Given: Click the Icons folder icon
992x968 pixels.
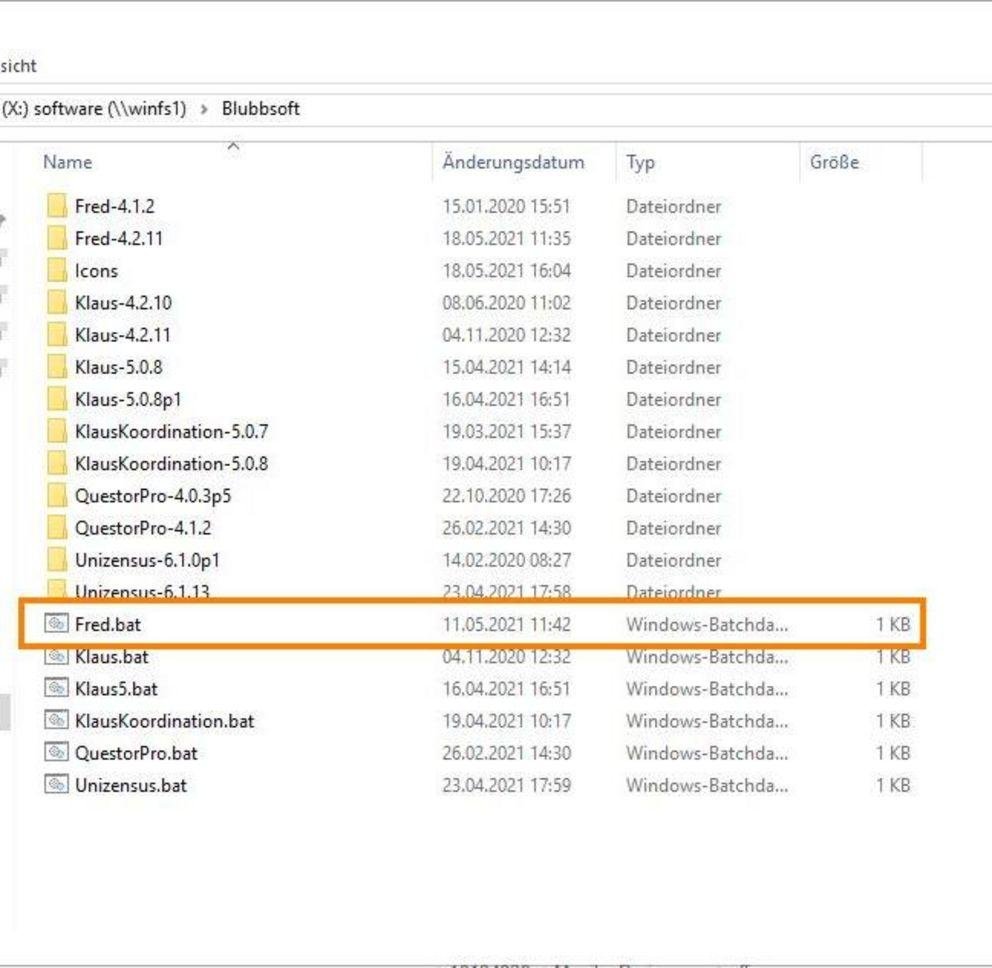Looking at the screenshot, I should tap(56, 271).
